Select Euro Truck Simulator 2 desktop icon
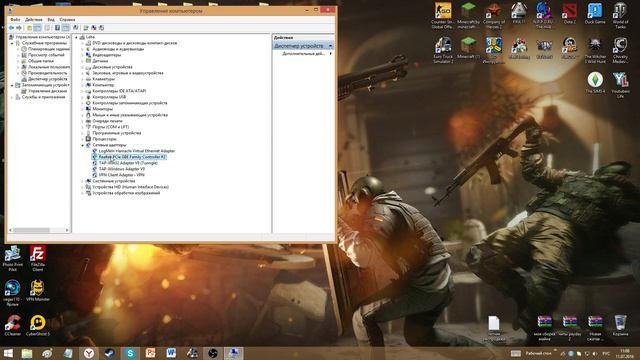The image size is (640, 360). (443, 50)
